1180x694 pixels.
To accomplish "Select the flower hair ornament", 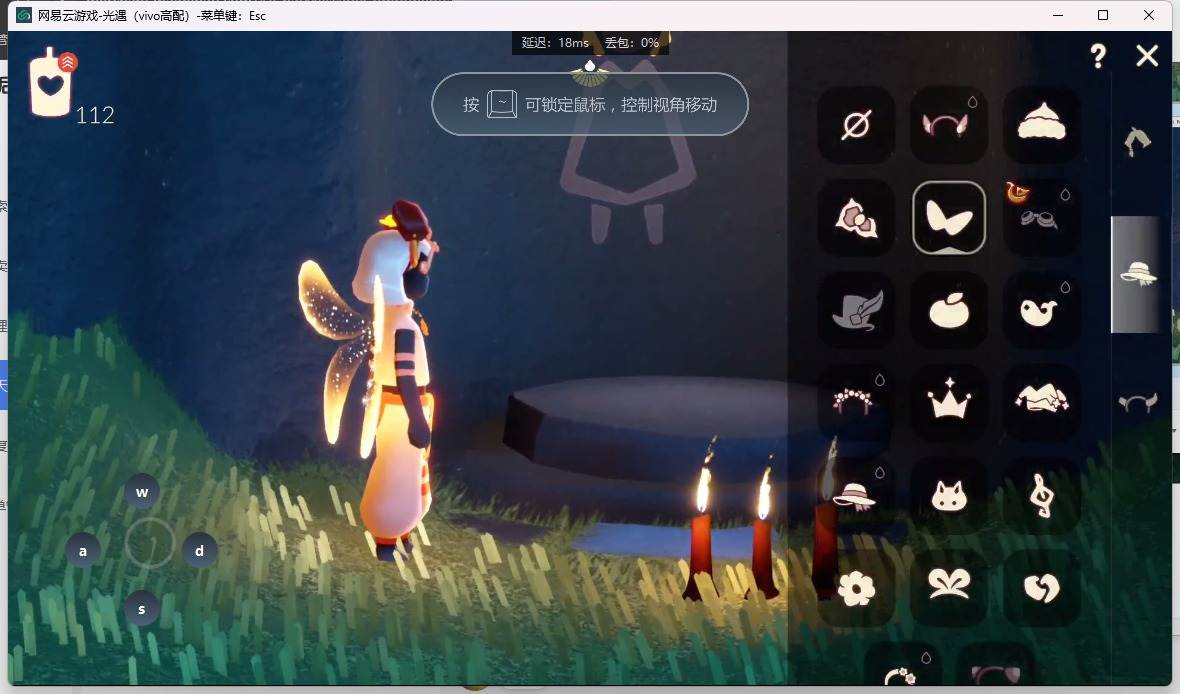I will click(x=856, y=218).
